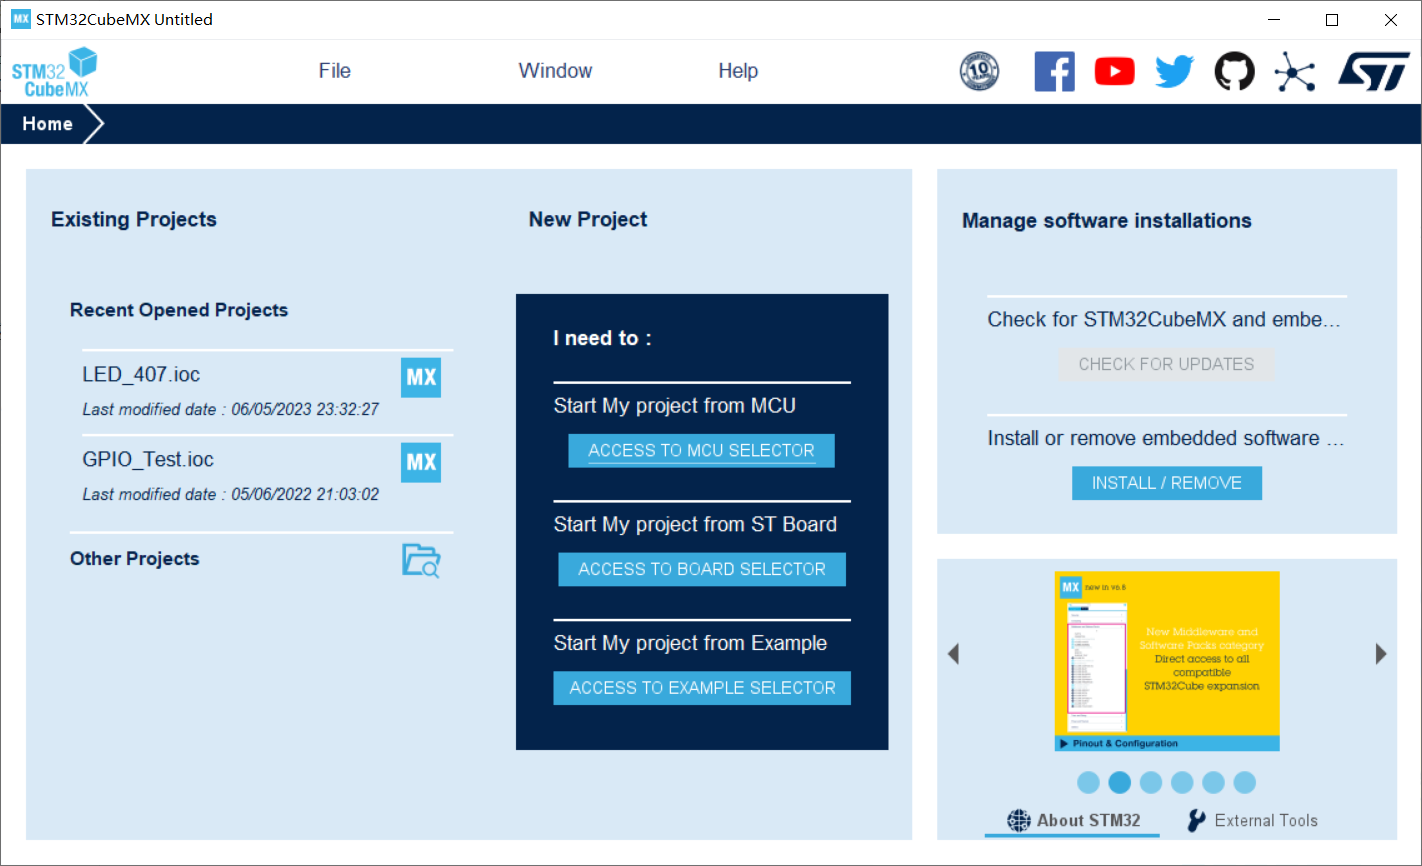Click 'Check for STM32CubeMX and embe...' text
The height and width of the screenshot is (866, 1422).
1164,320
